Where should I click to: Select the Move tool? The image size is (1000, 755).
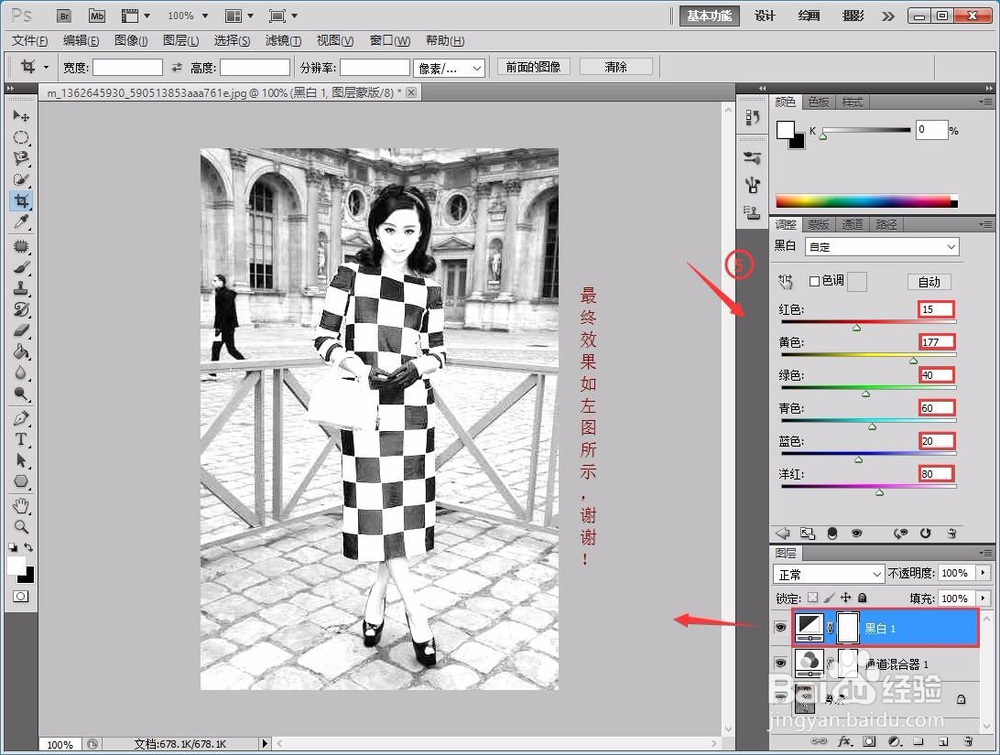tap(21, 116)
